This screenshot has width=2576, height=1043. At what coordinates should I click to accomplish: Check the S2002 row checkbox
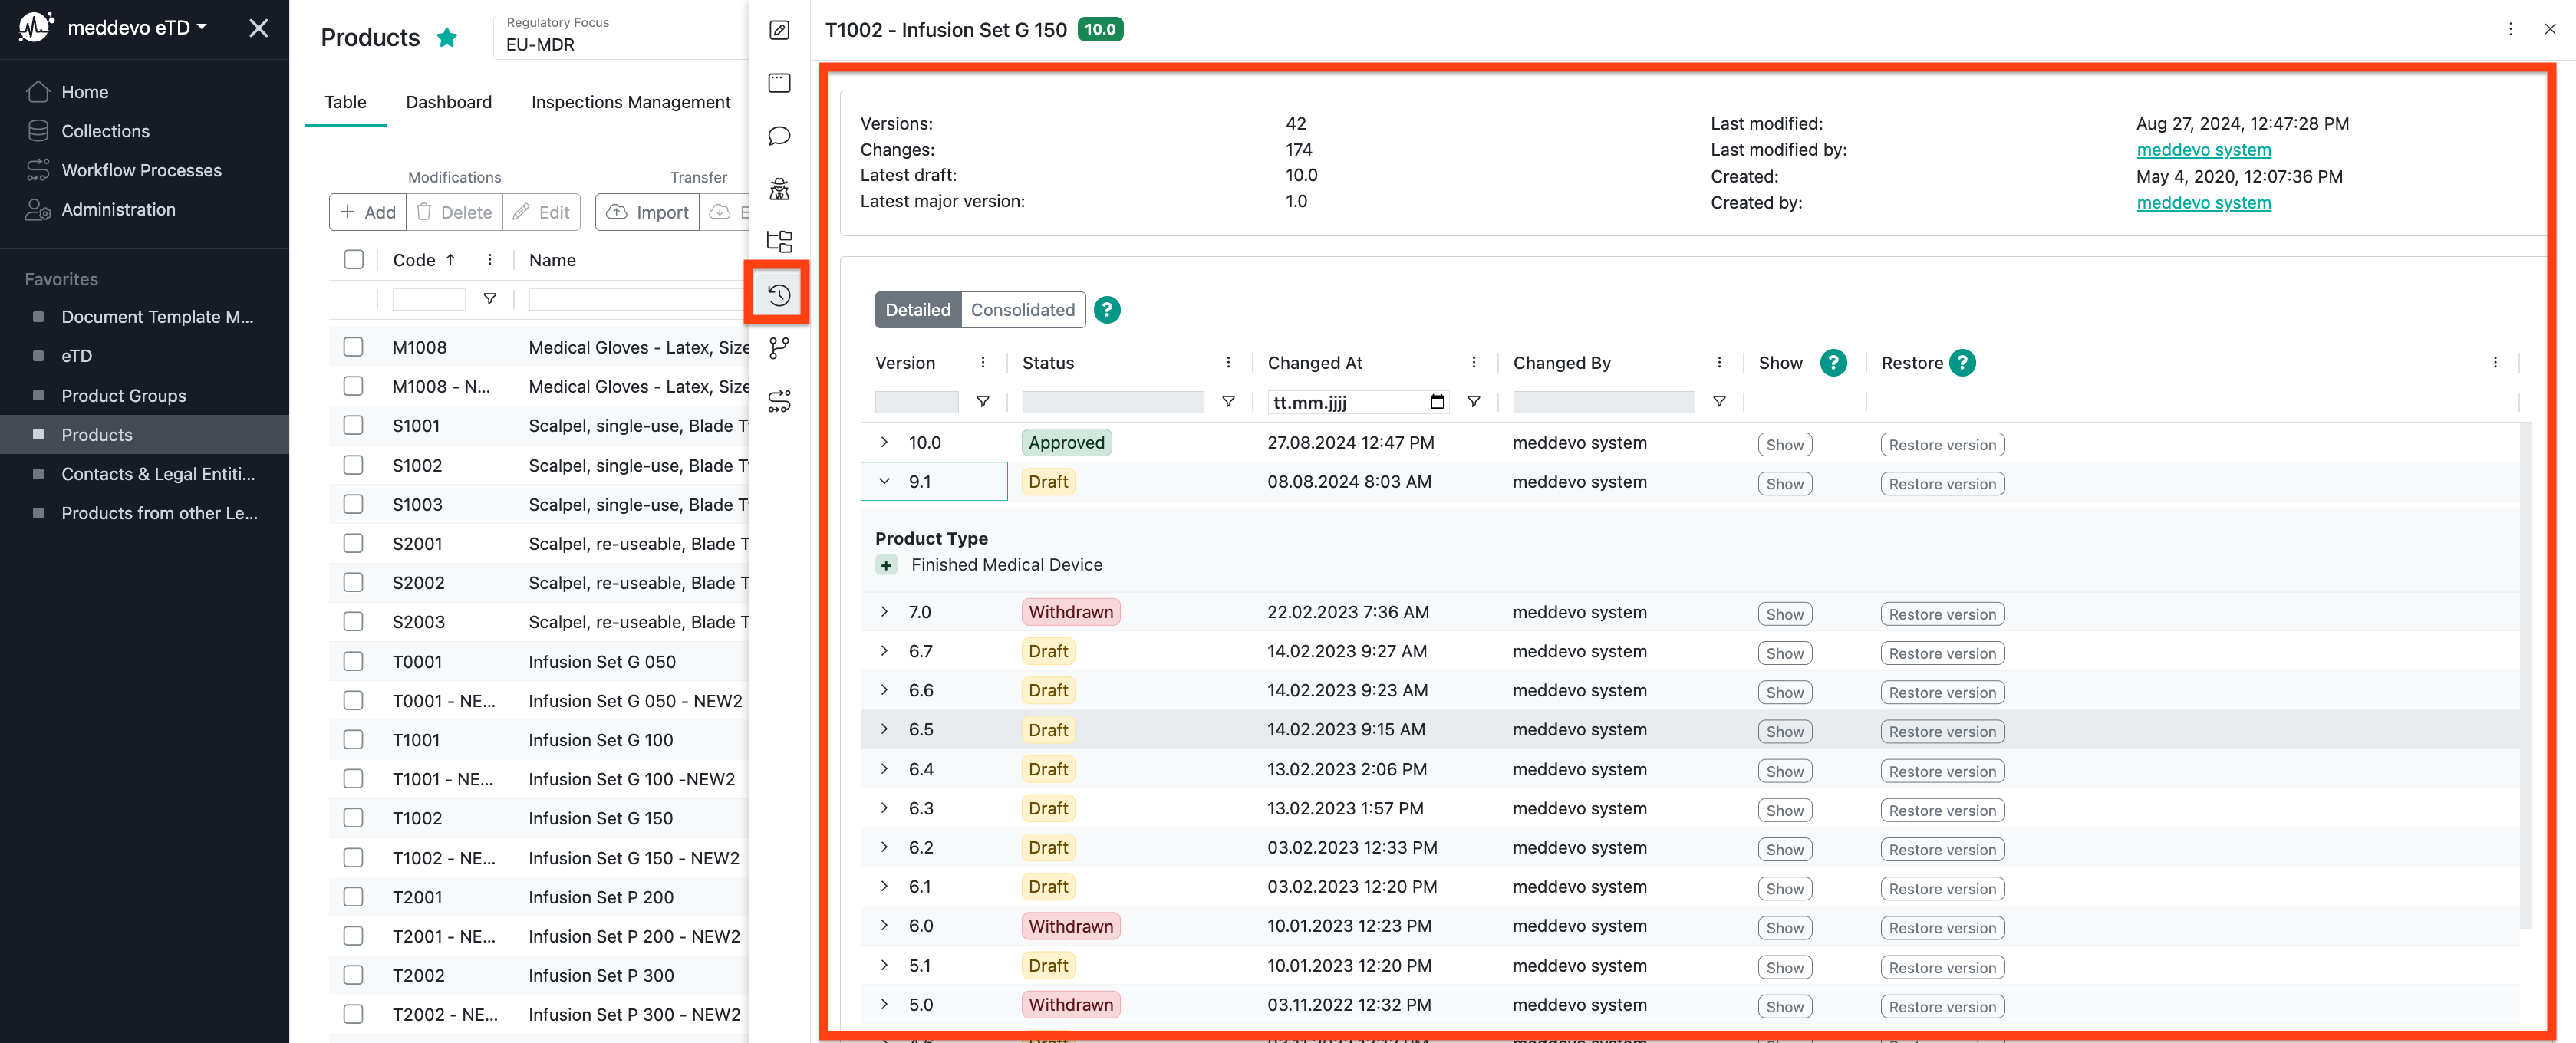click(x=353, y=582)
